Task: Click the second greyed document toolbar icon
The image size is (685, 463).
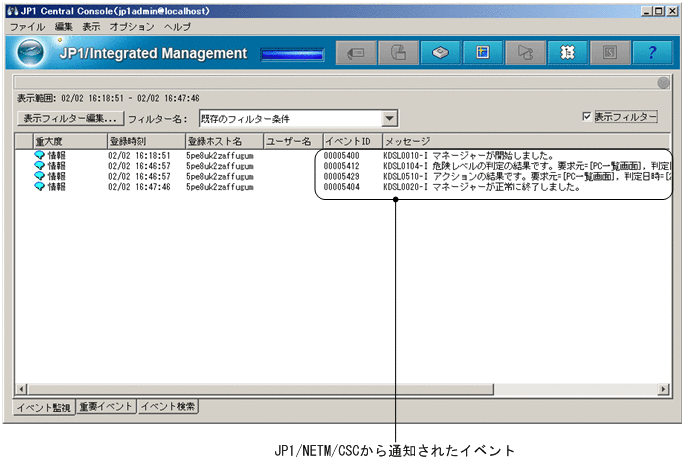Action: pyautogui.click(x=398, y=53)
